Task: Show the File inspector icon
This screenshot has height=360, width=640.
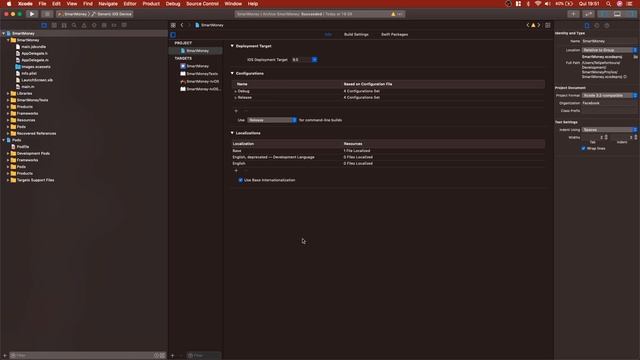Action: pos(587,25)
